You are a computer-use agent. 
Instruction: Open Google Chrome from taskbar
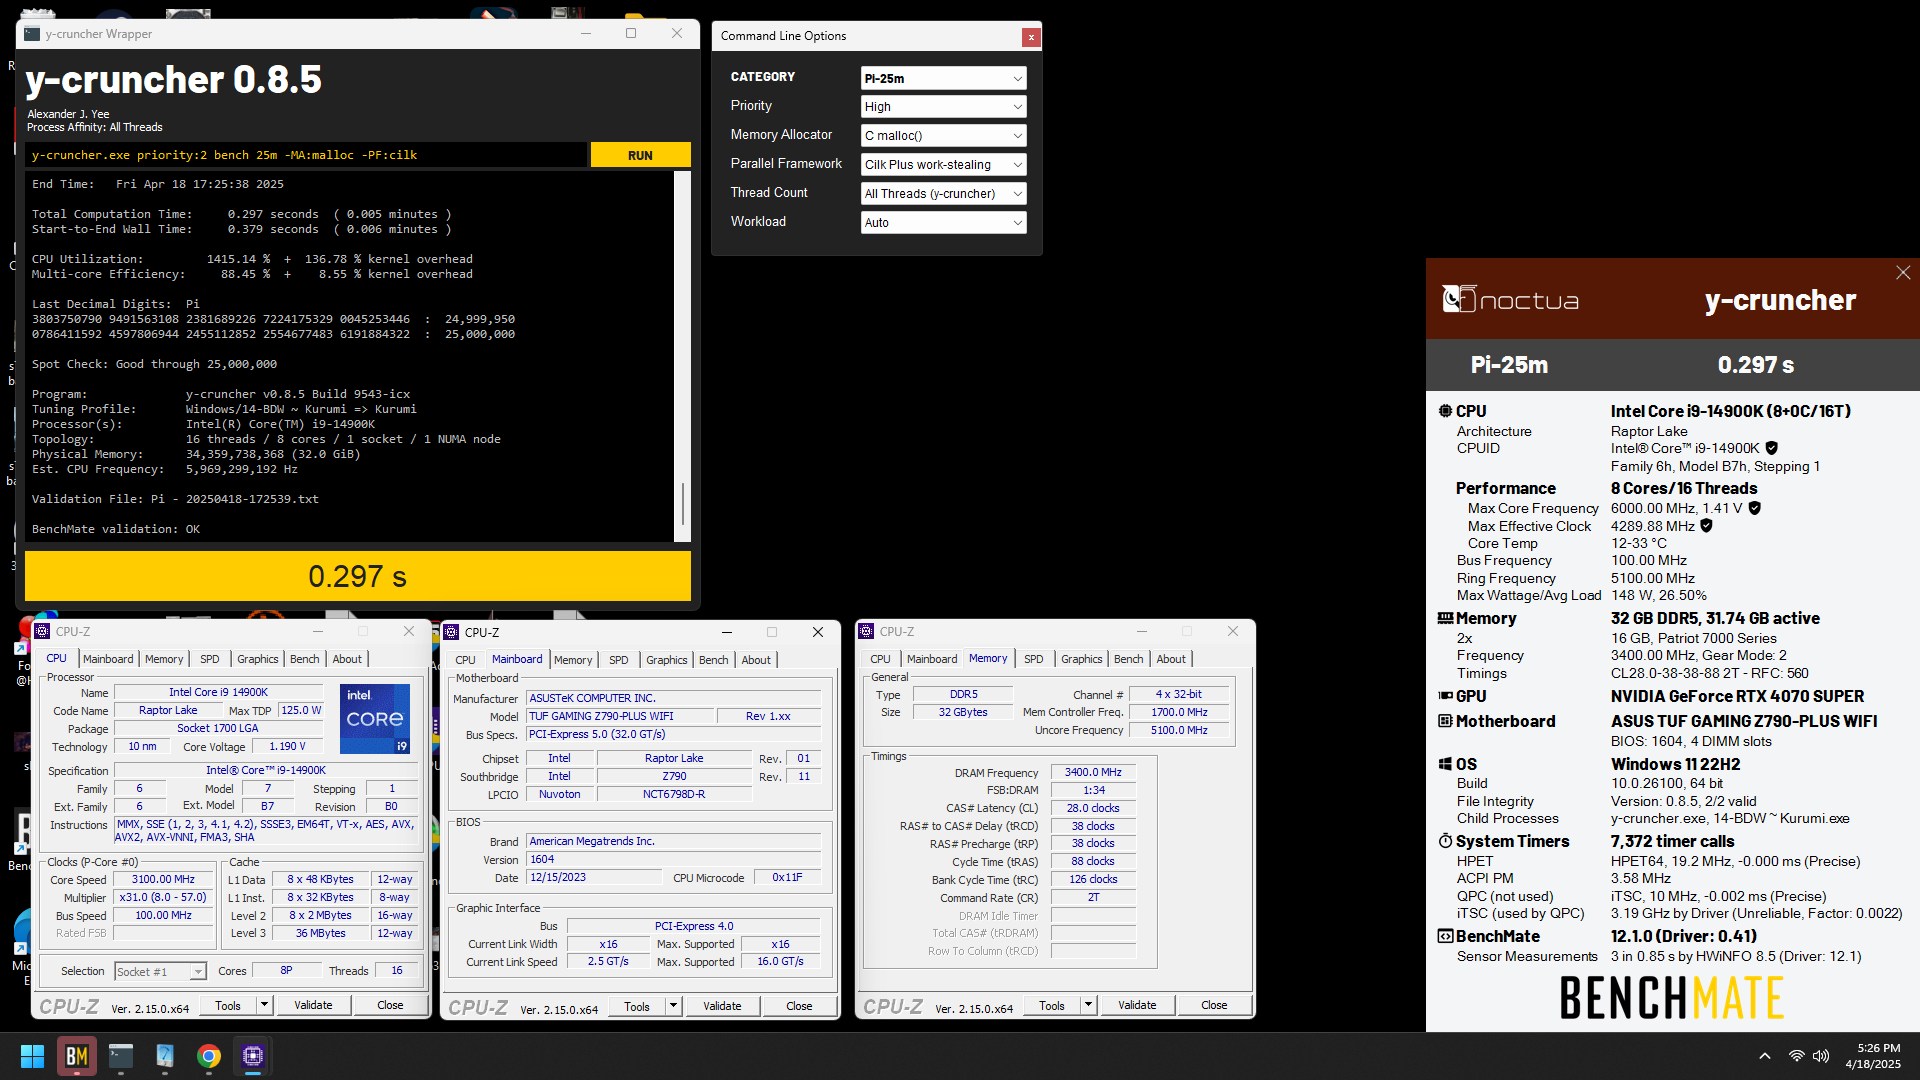tap(208, 1056)
